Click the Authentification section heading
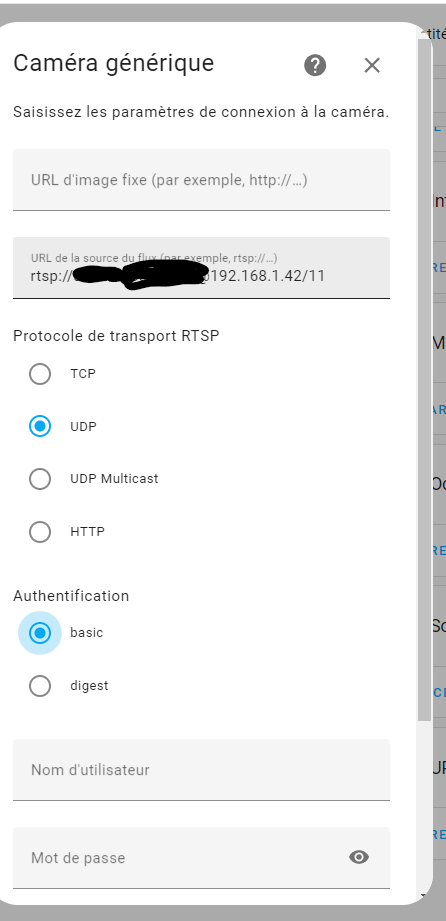Viewport: 446px width, 921px height. point(71,596)
